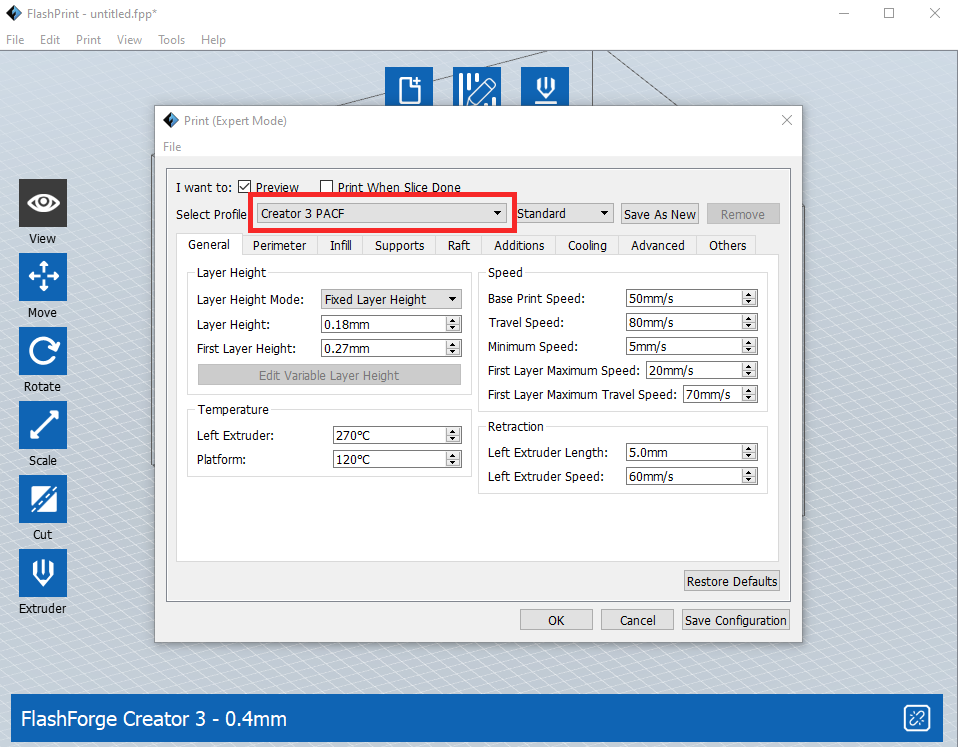Switch to the Infill tab

point(340,246)
